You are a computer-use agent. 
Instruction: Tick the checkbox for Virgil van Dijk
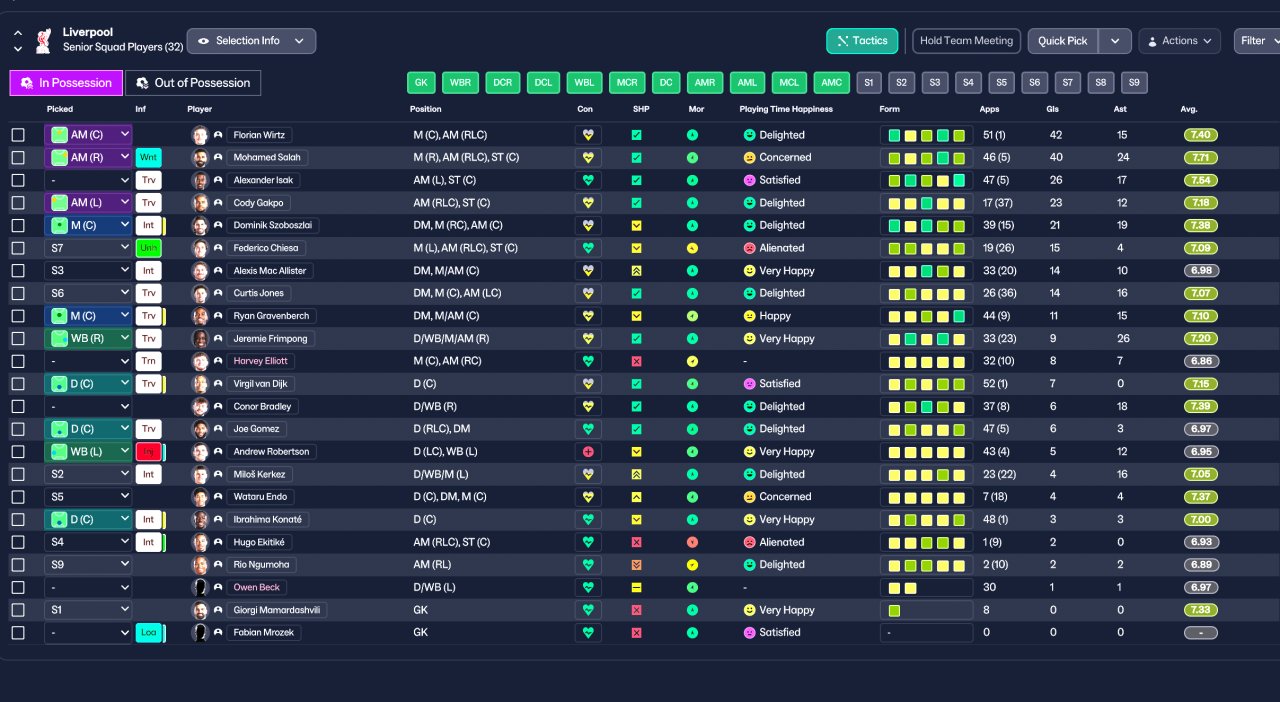[x=18, y=384]
